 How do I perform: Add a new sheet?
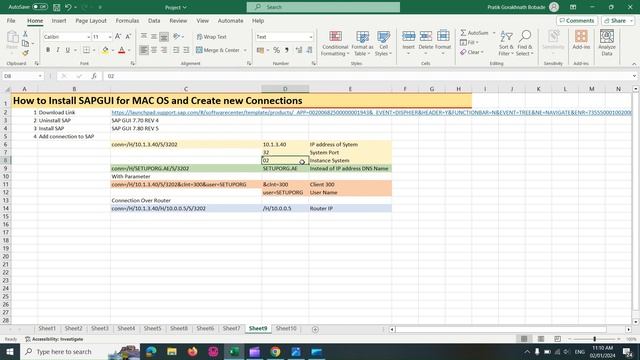point(315,329)
